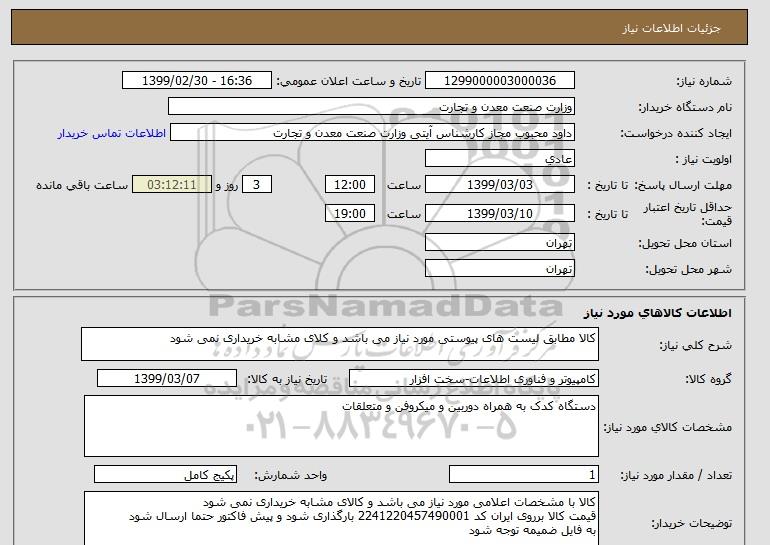
Task: Click the توضیحات خریدار label
Action: pos(691,524)
